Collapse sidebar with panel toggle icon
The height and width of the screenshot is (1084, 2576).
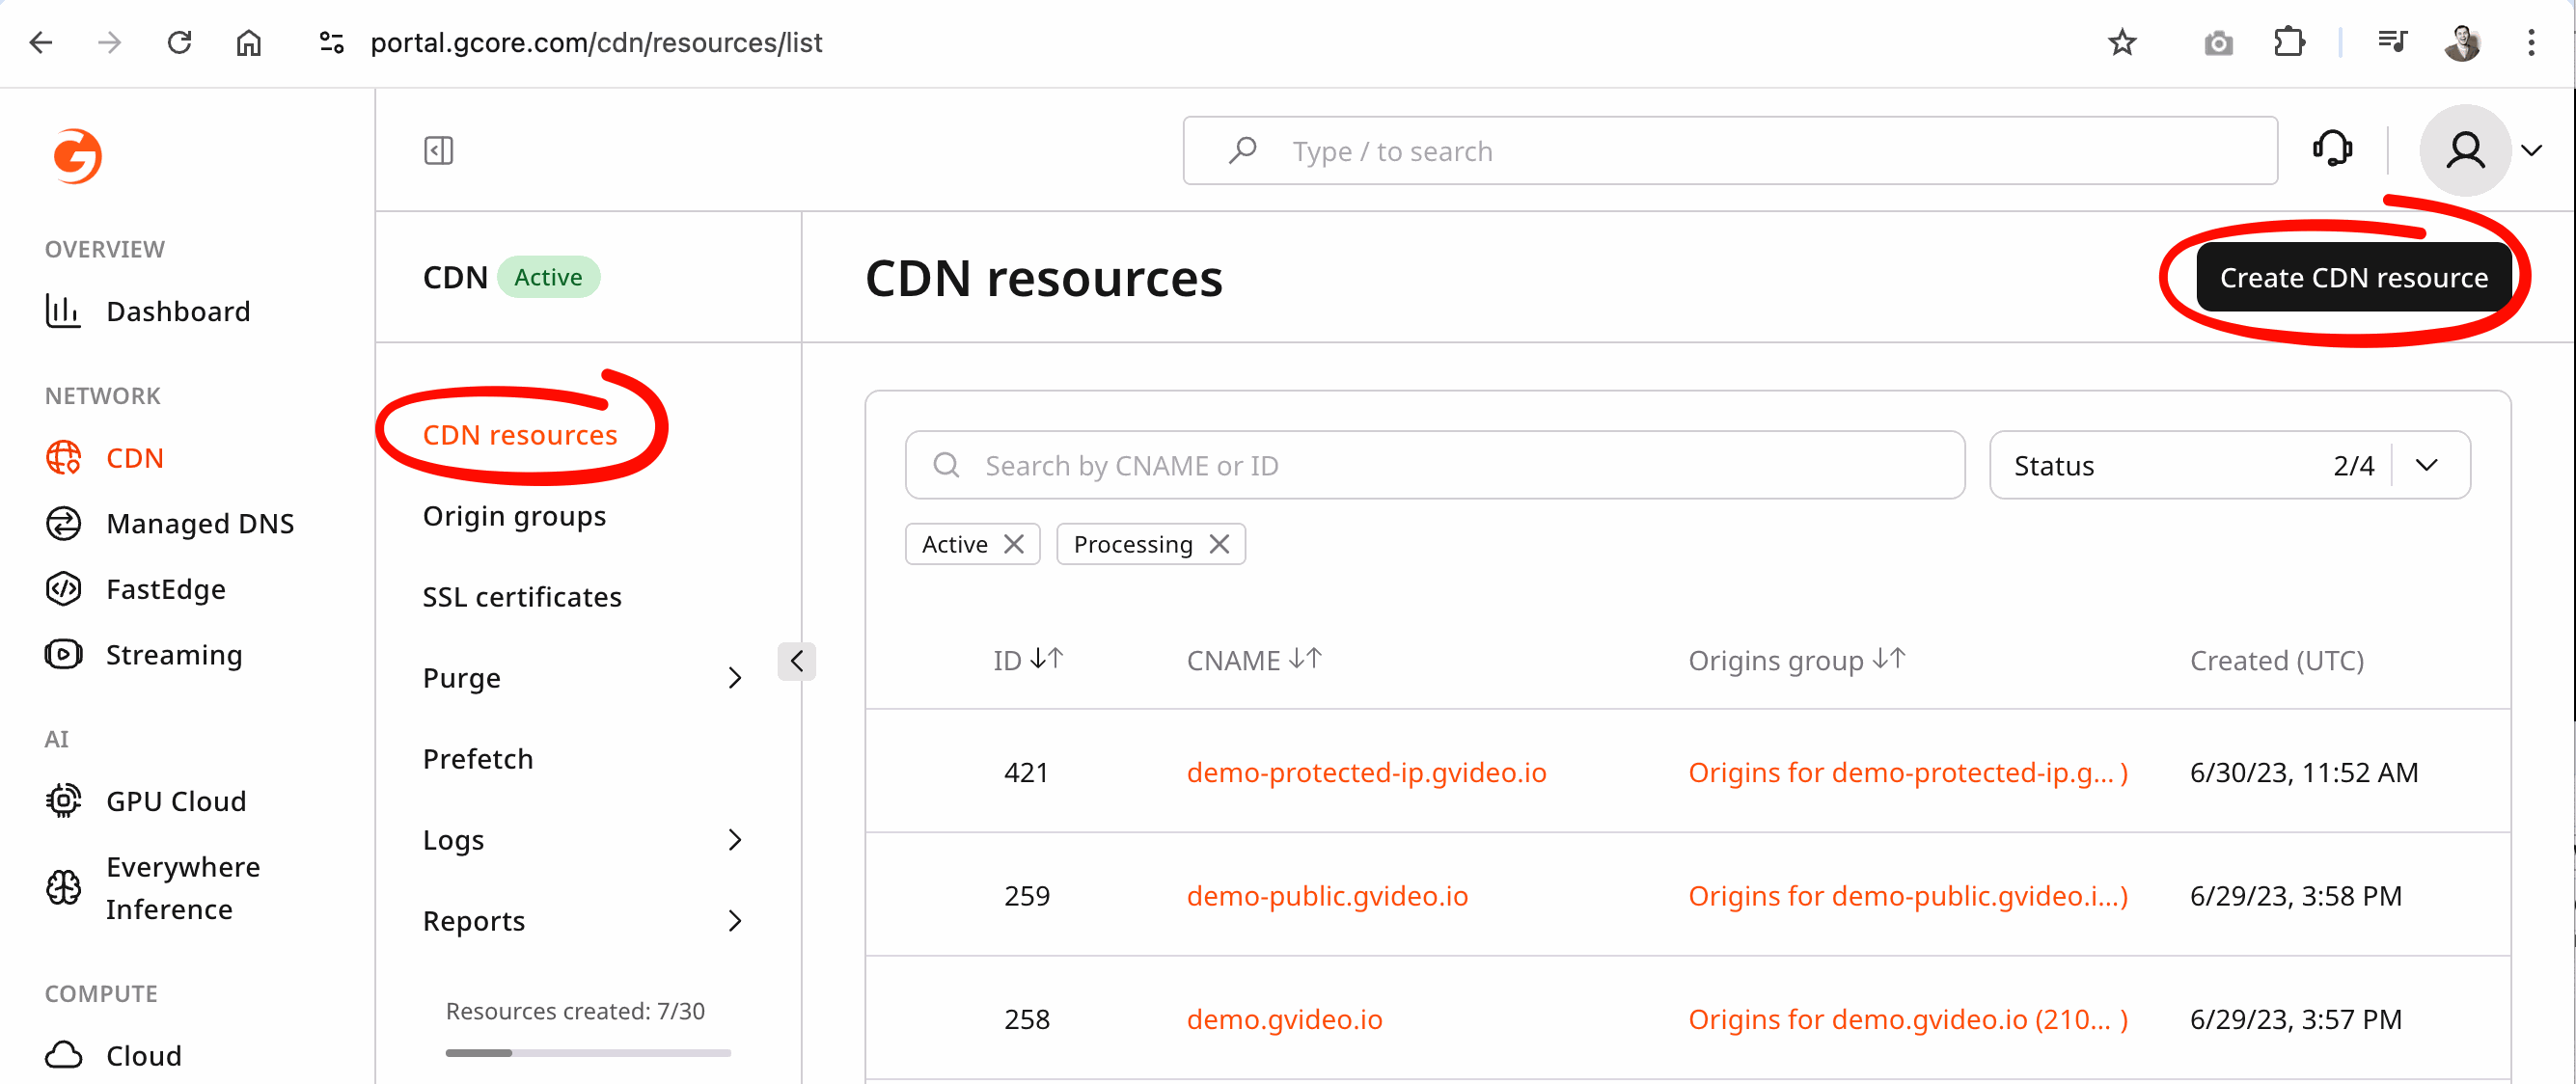pos(438,150)
